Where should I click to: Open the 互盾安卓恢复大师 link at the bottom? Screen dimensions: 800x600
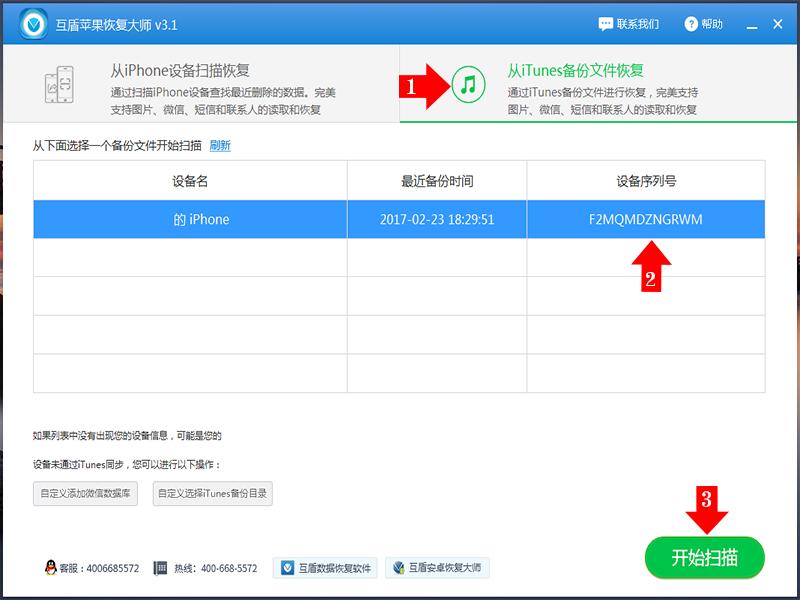(x=441, y=565)
